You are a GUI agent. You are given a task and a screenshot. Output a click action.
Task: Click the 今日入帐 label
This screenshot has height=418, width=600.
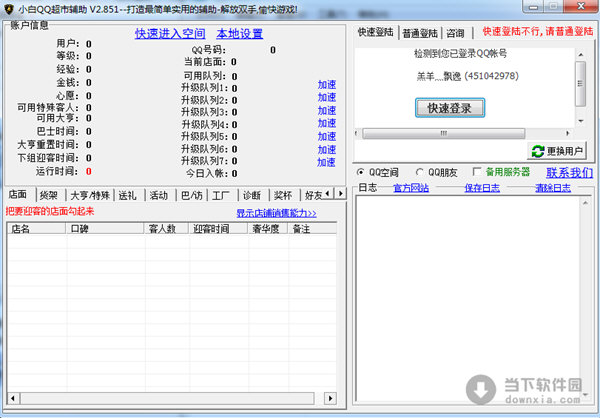coord(207,173)
